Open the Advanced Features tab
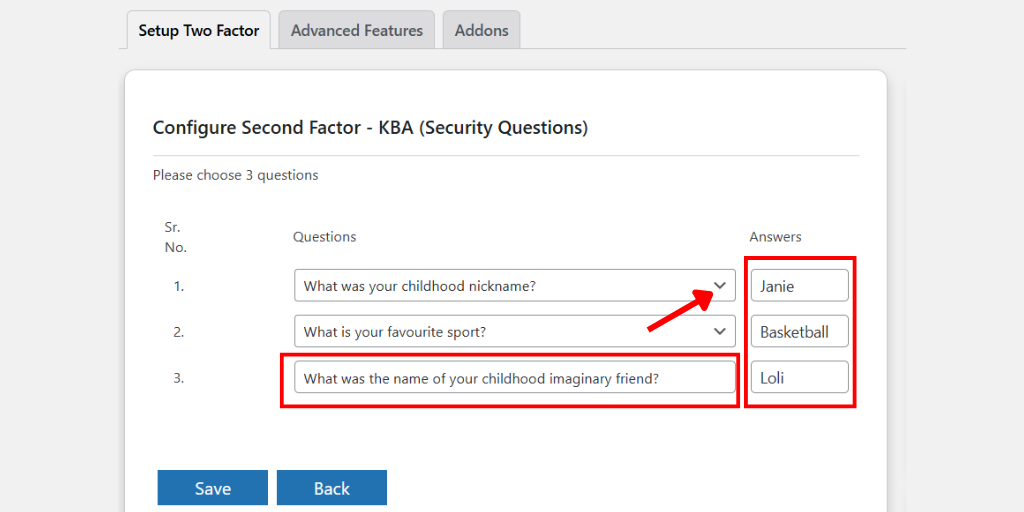Image resolution: width=1024 pixels, height=512 pixels. click(x=357, y=30)
